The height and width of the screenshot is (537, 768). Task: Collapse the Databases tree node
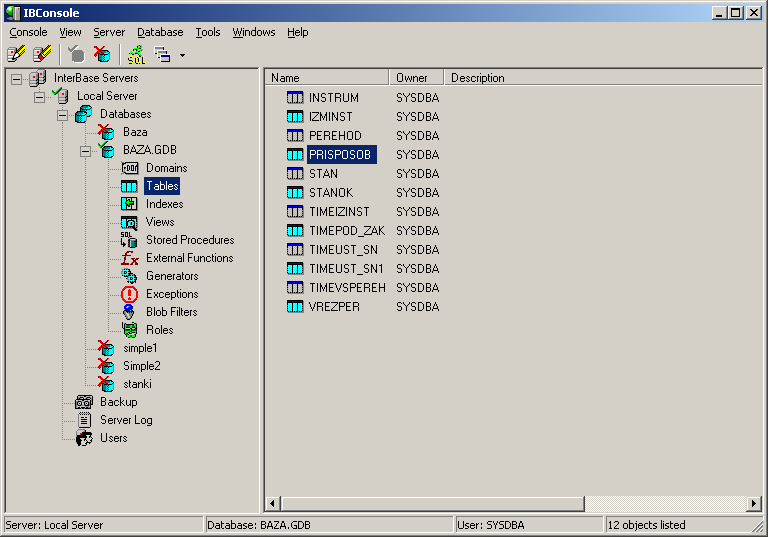[62, 115]
